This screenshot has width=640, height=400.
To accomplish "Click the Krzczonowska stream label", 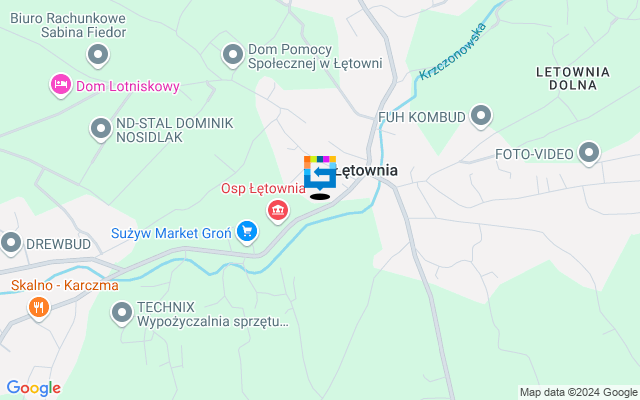I will click(453, 51).
